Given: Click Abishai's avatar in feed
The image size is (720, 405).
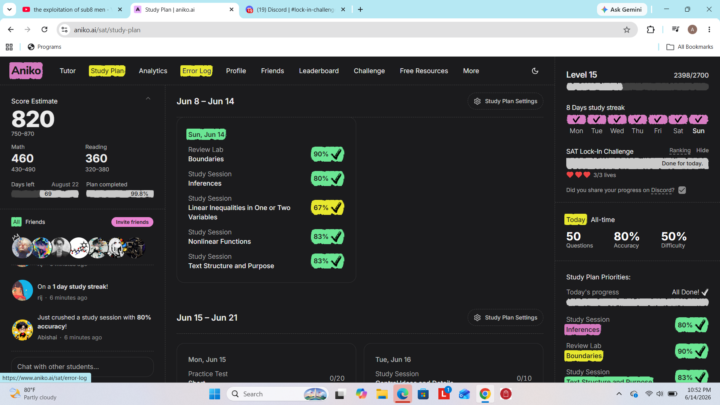Looking at the screenshot, I should coord(22,329).
